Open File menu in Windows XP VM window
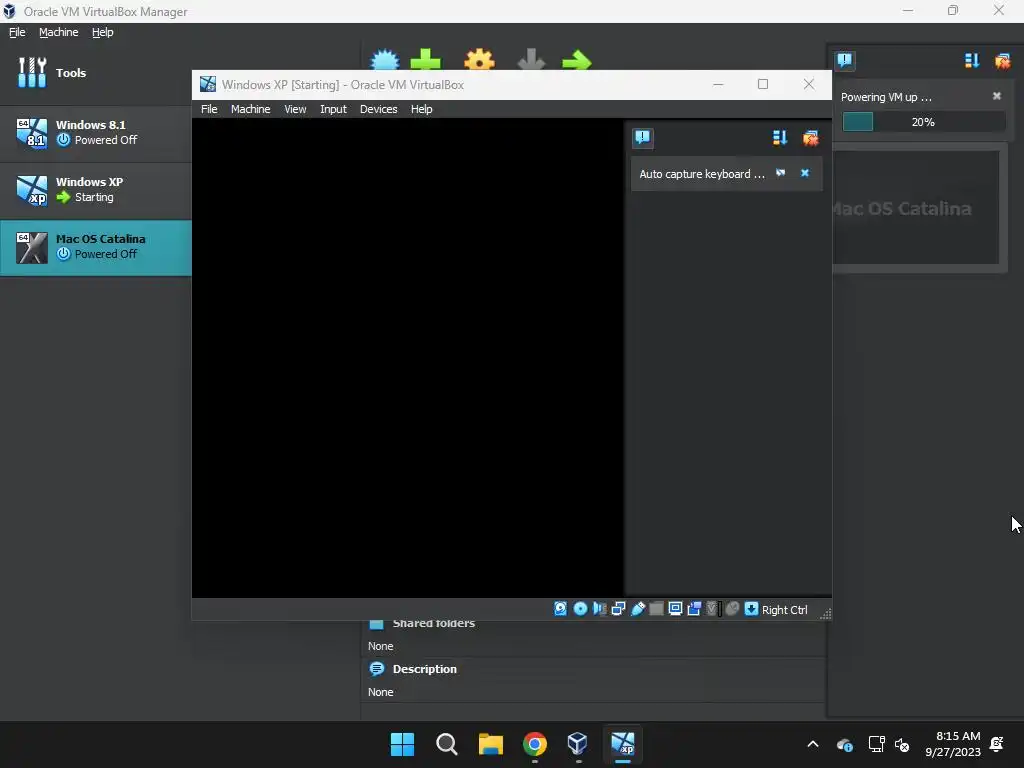The width and height of the screenshot is (1024, 768). click(x=209, y=109)
